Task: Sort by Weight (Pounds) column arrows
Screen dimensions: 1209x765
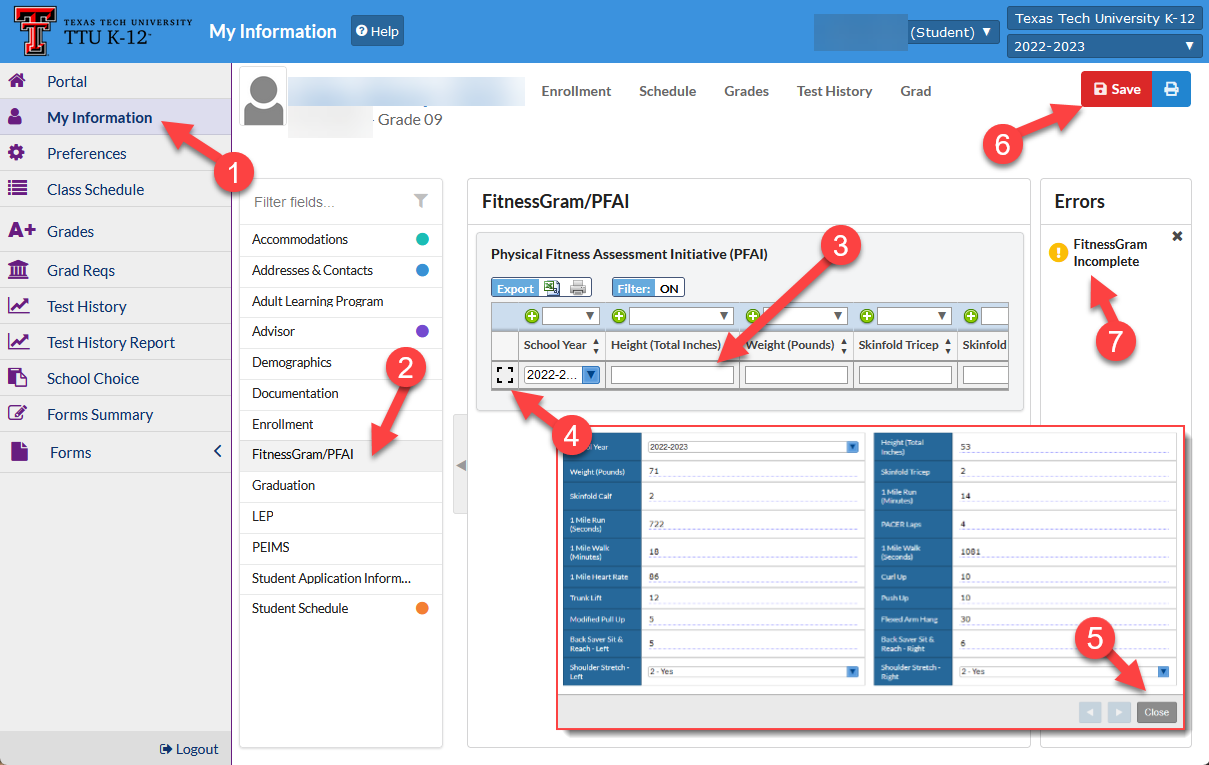Action: 843,345
